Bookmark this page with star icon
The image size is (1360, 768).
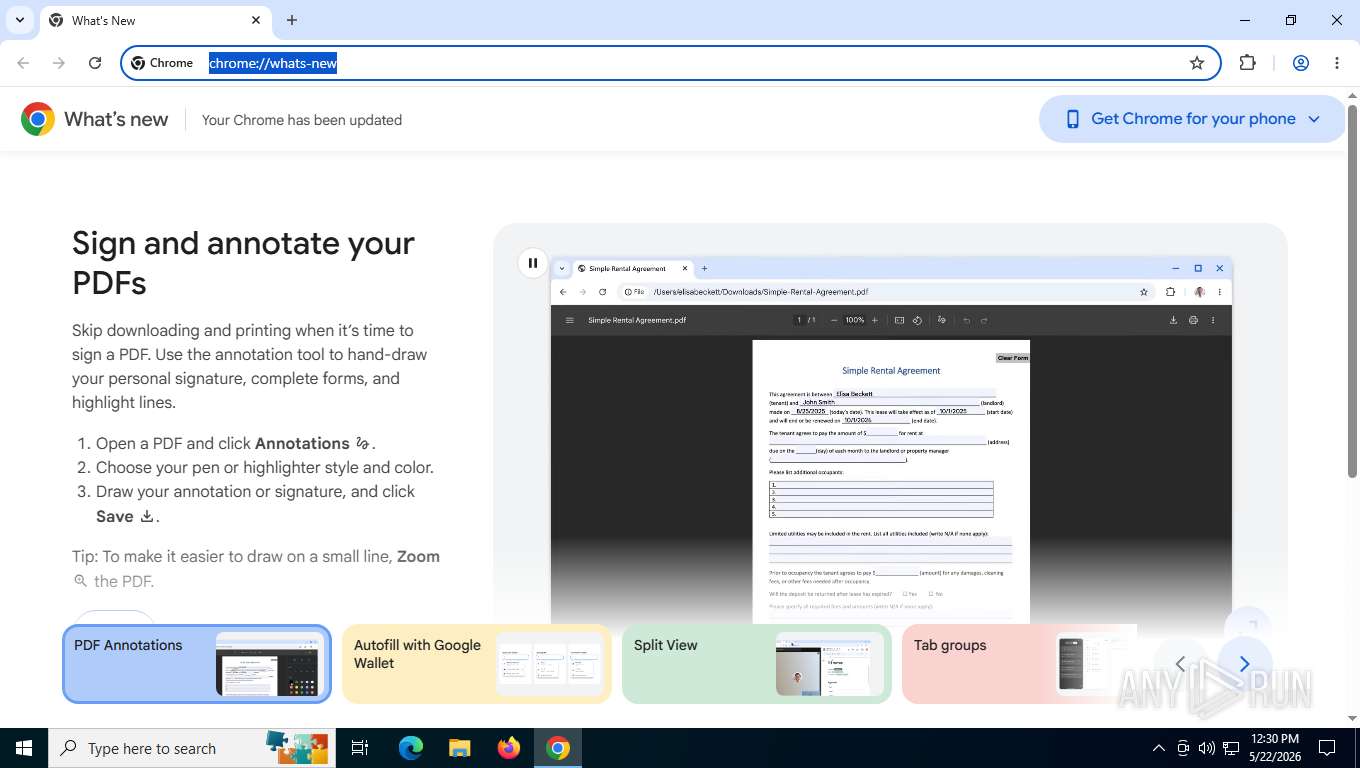[1197, 63]
